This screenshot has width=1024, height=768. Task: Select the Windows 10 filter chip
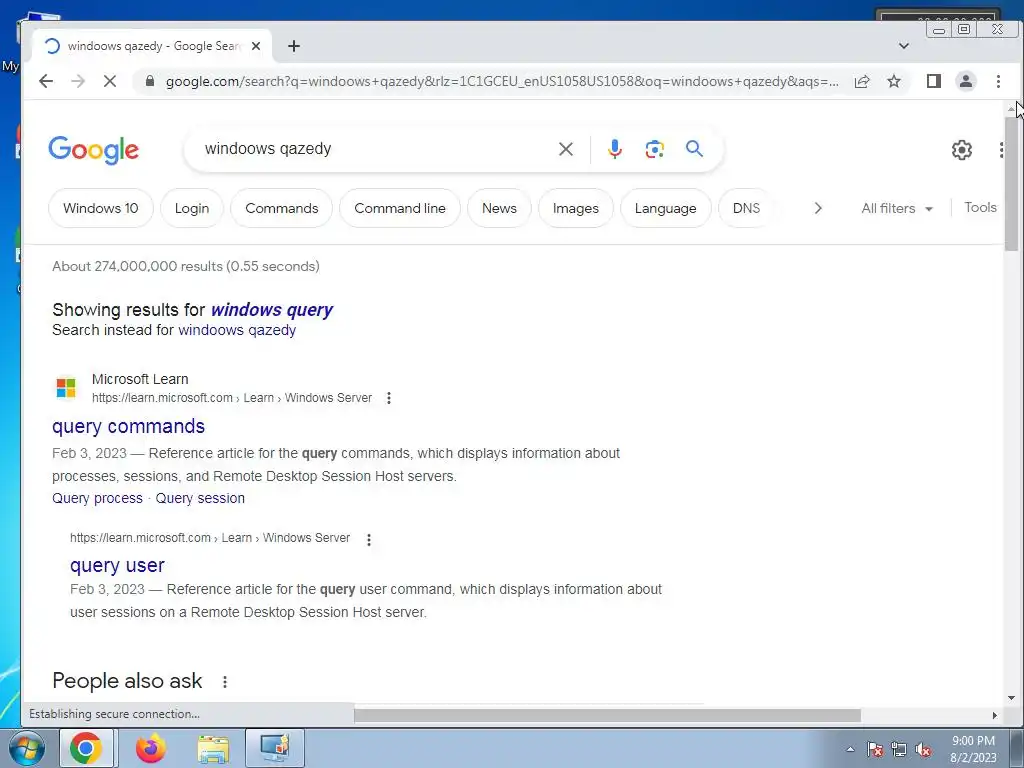point(101,208)
